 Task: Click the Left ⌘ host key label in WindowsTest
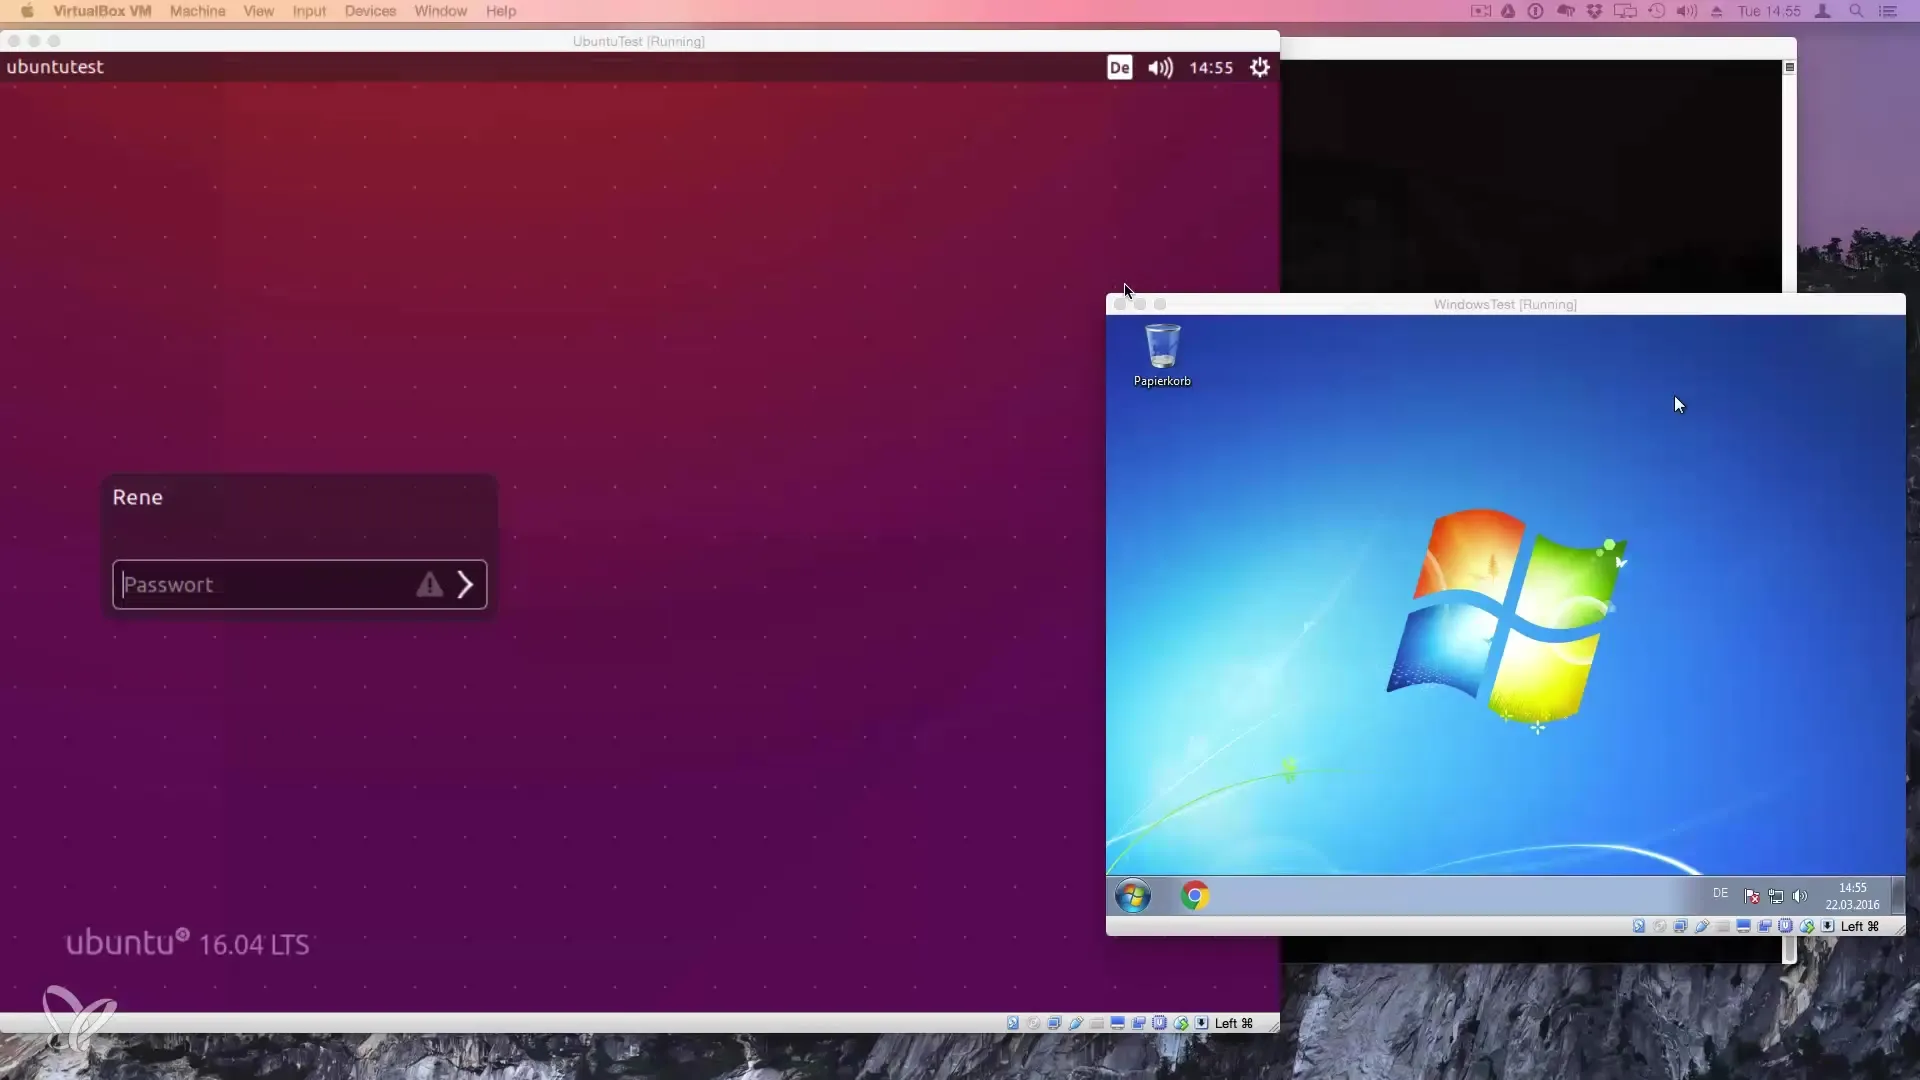click(x=1860, y=926)
